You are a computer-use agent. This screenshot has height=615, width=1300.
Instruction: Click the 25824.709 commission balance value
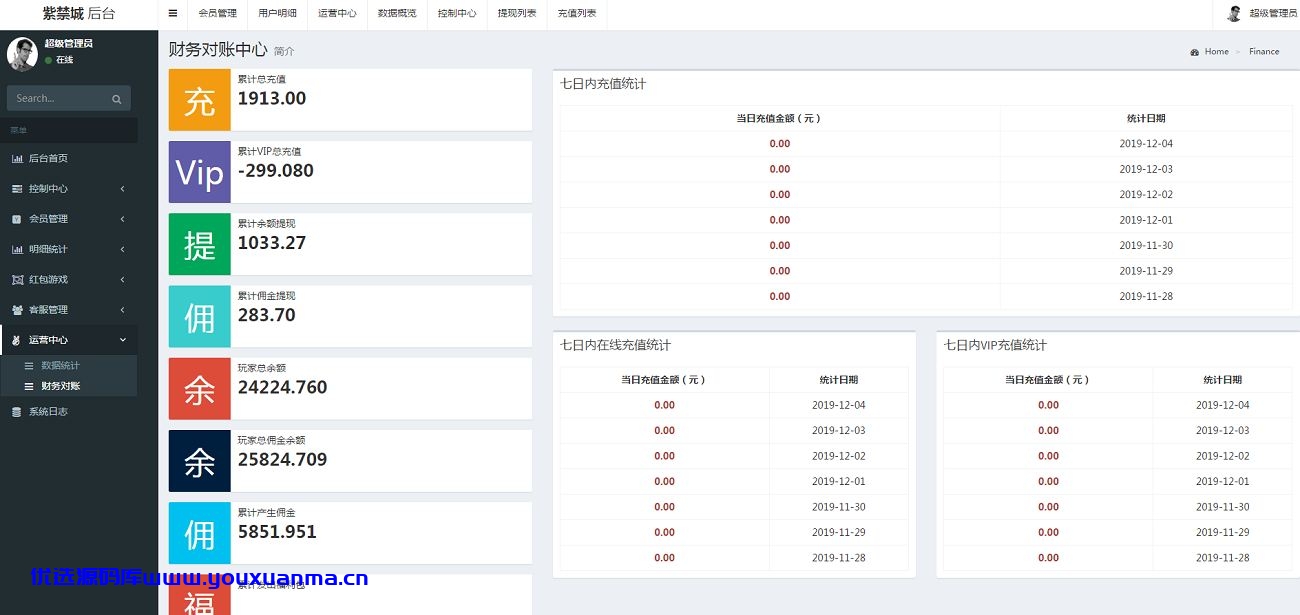click(x=283, y=459)
